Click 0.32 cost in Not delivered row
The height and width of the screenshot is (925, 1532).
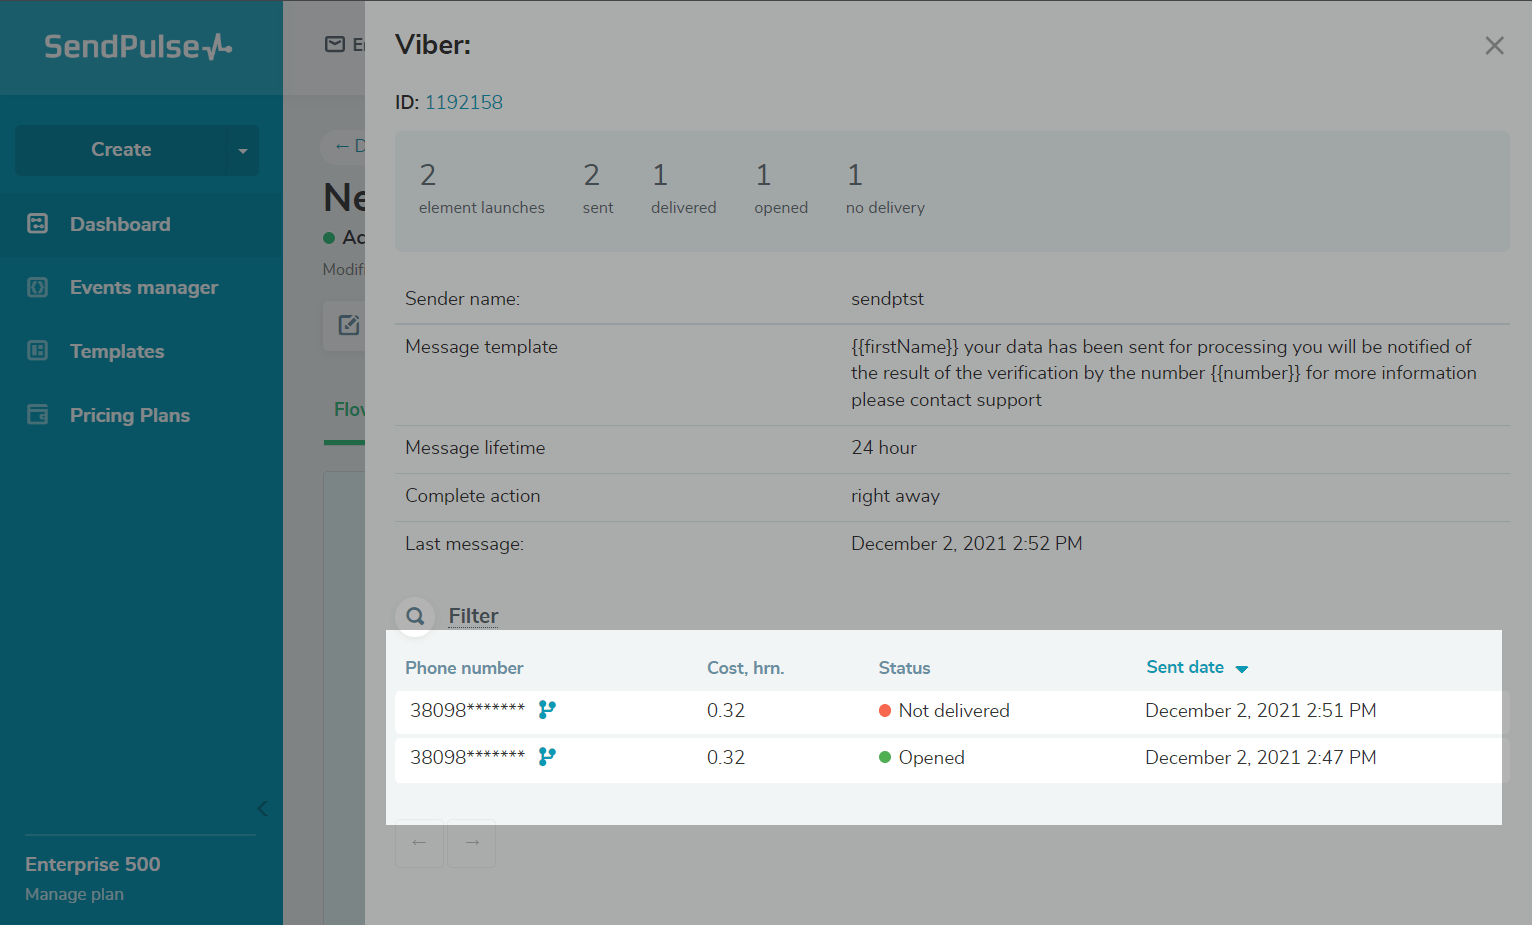tap(726, 710)
